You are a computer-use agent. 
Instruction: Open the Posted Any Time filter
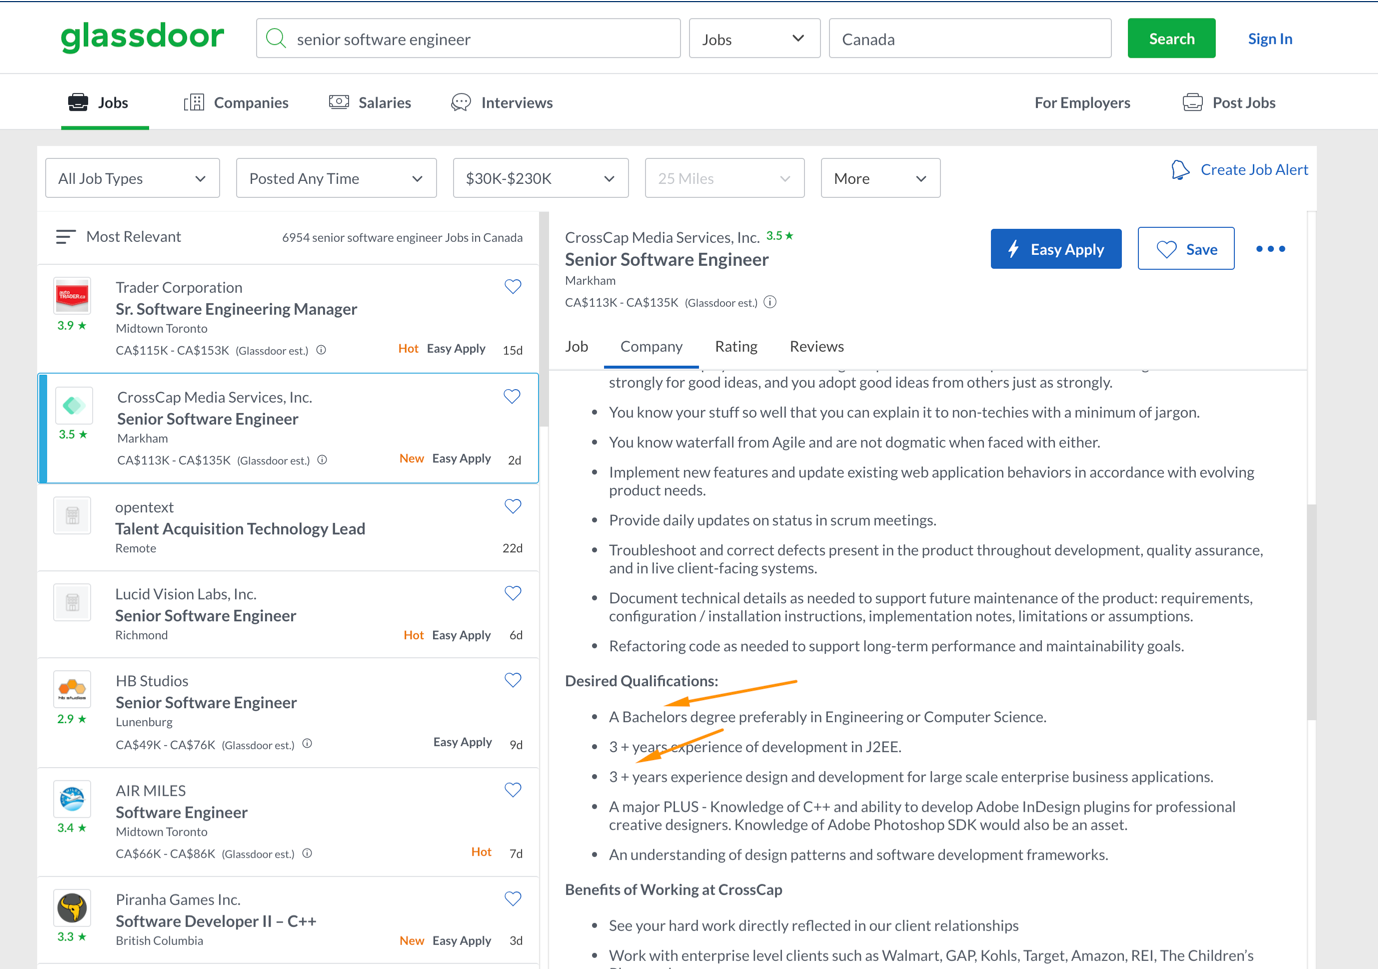click(x=336, y=178)
